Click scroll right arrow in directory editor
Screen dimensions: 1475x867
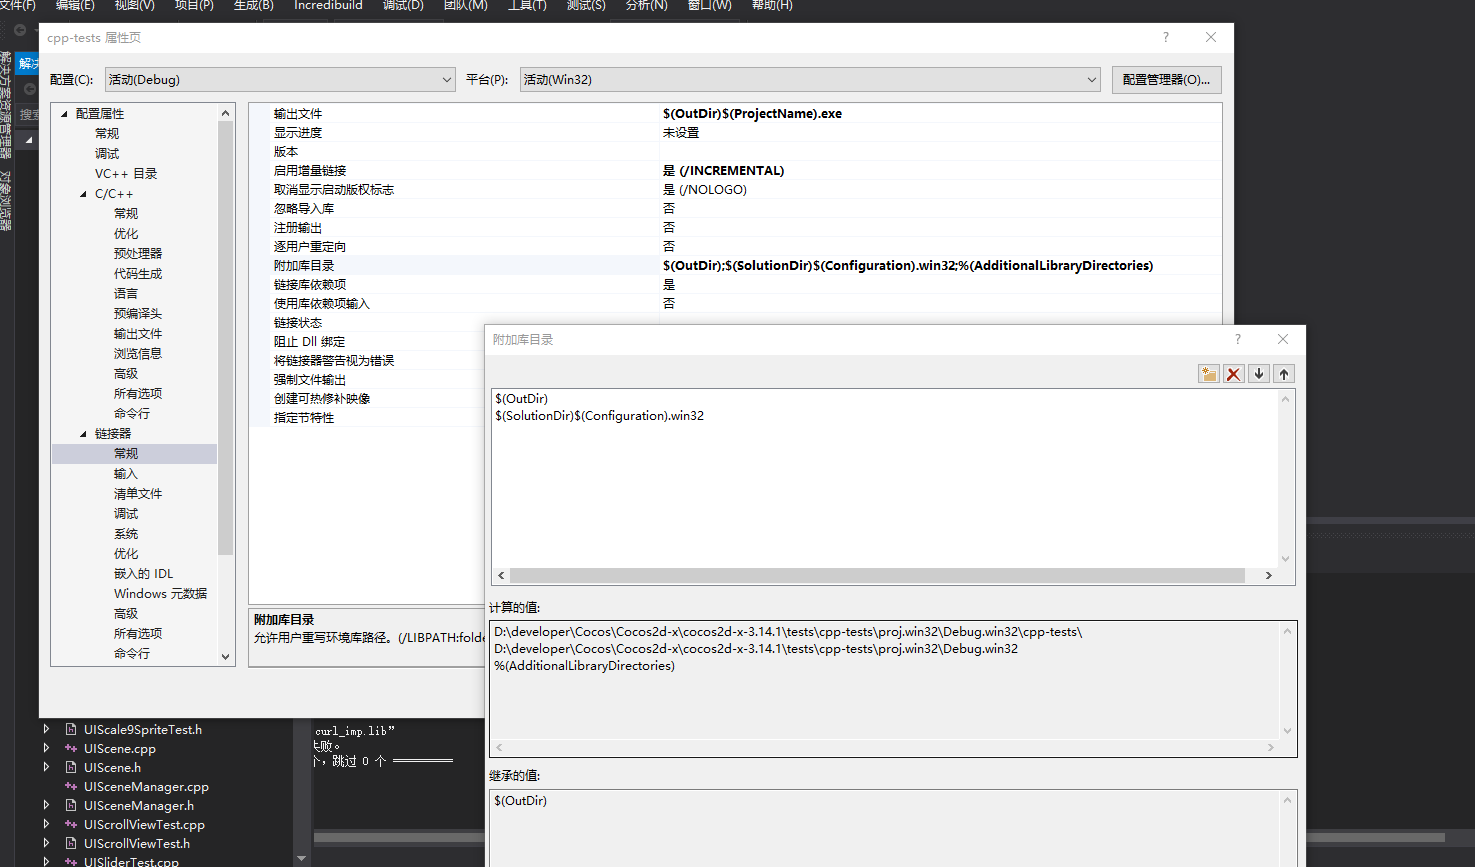pyautogui.click(x=1269, y=576)
